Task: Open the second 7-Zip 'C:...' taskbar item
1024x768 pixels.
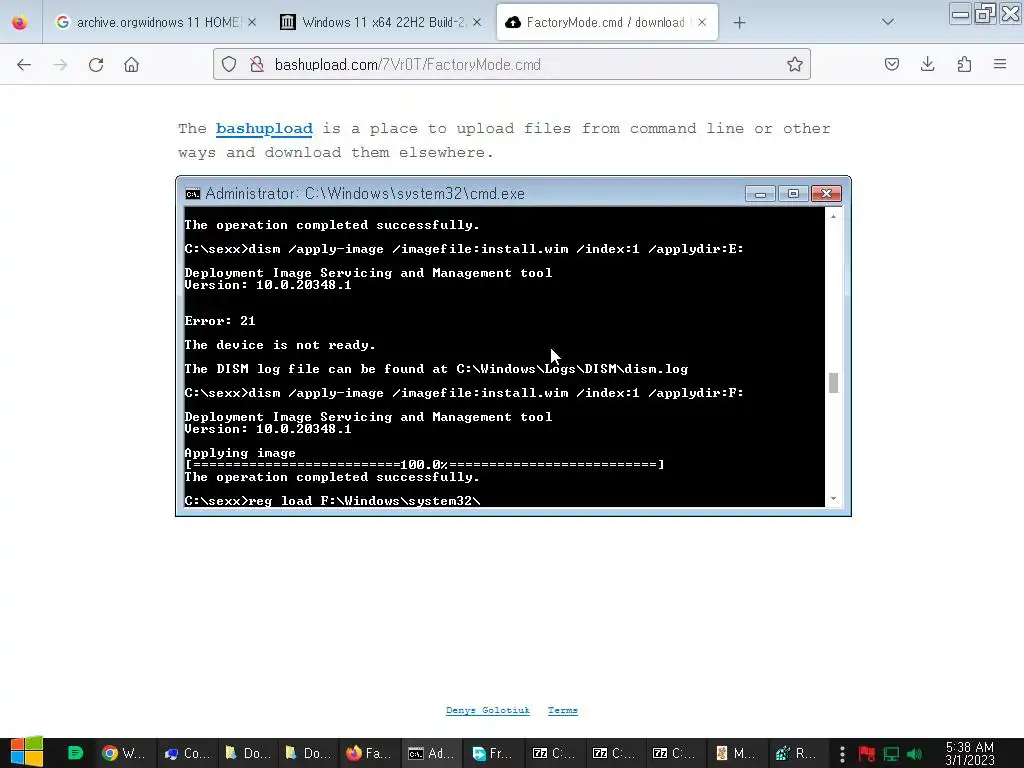Action: [613, 753]
